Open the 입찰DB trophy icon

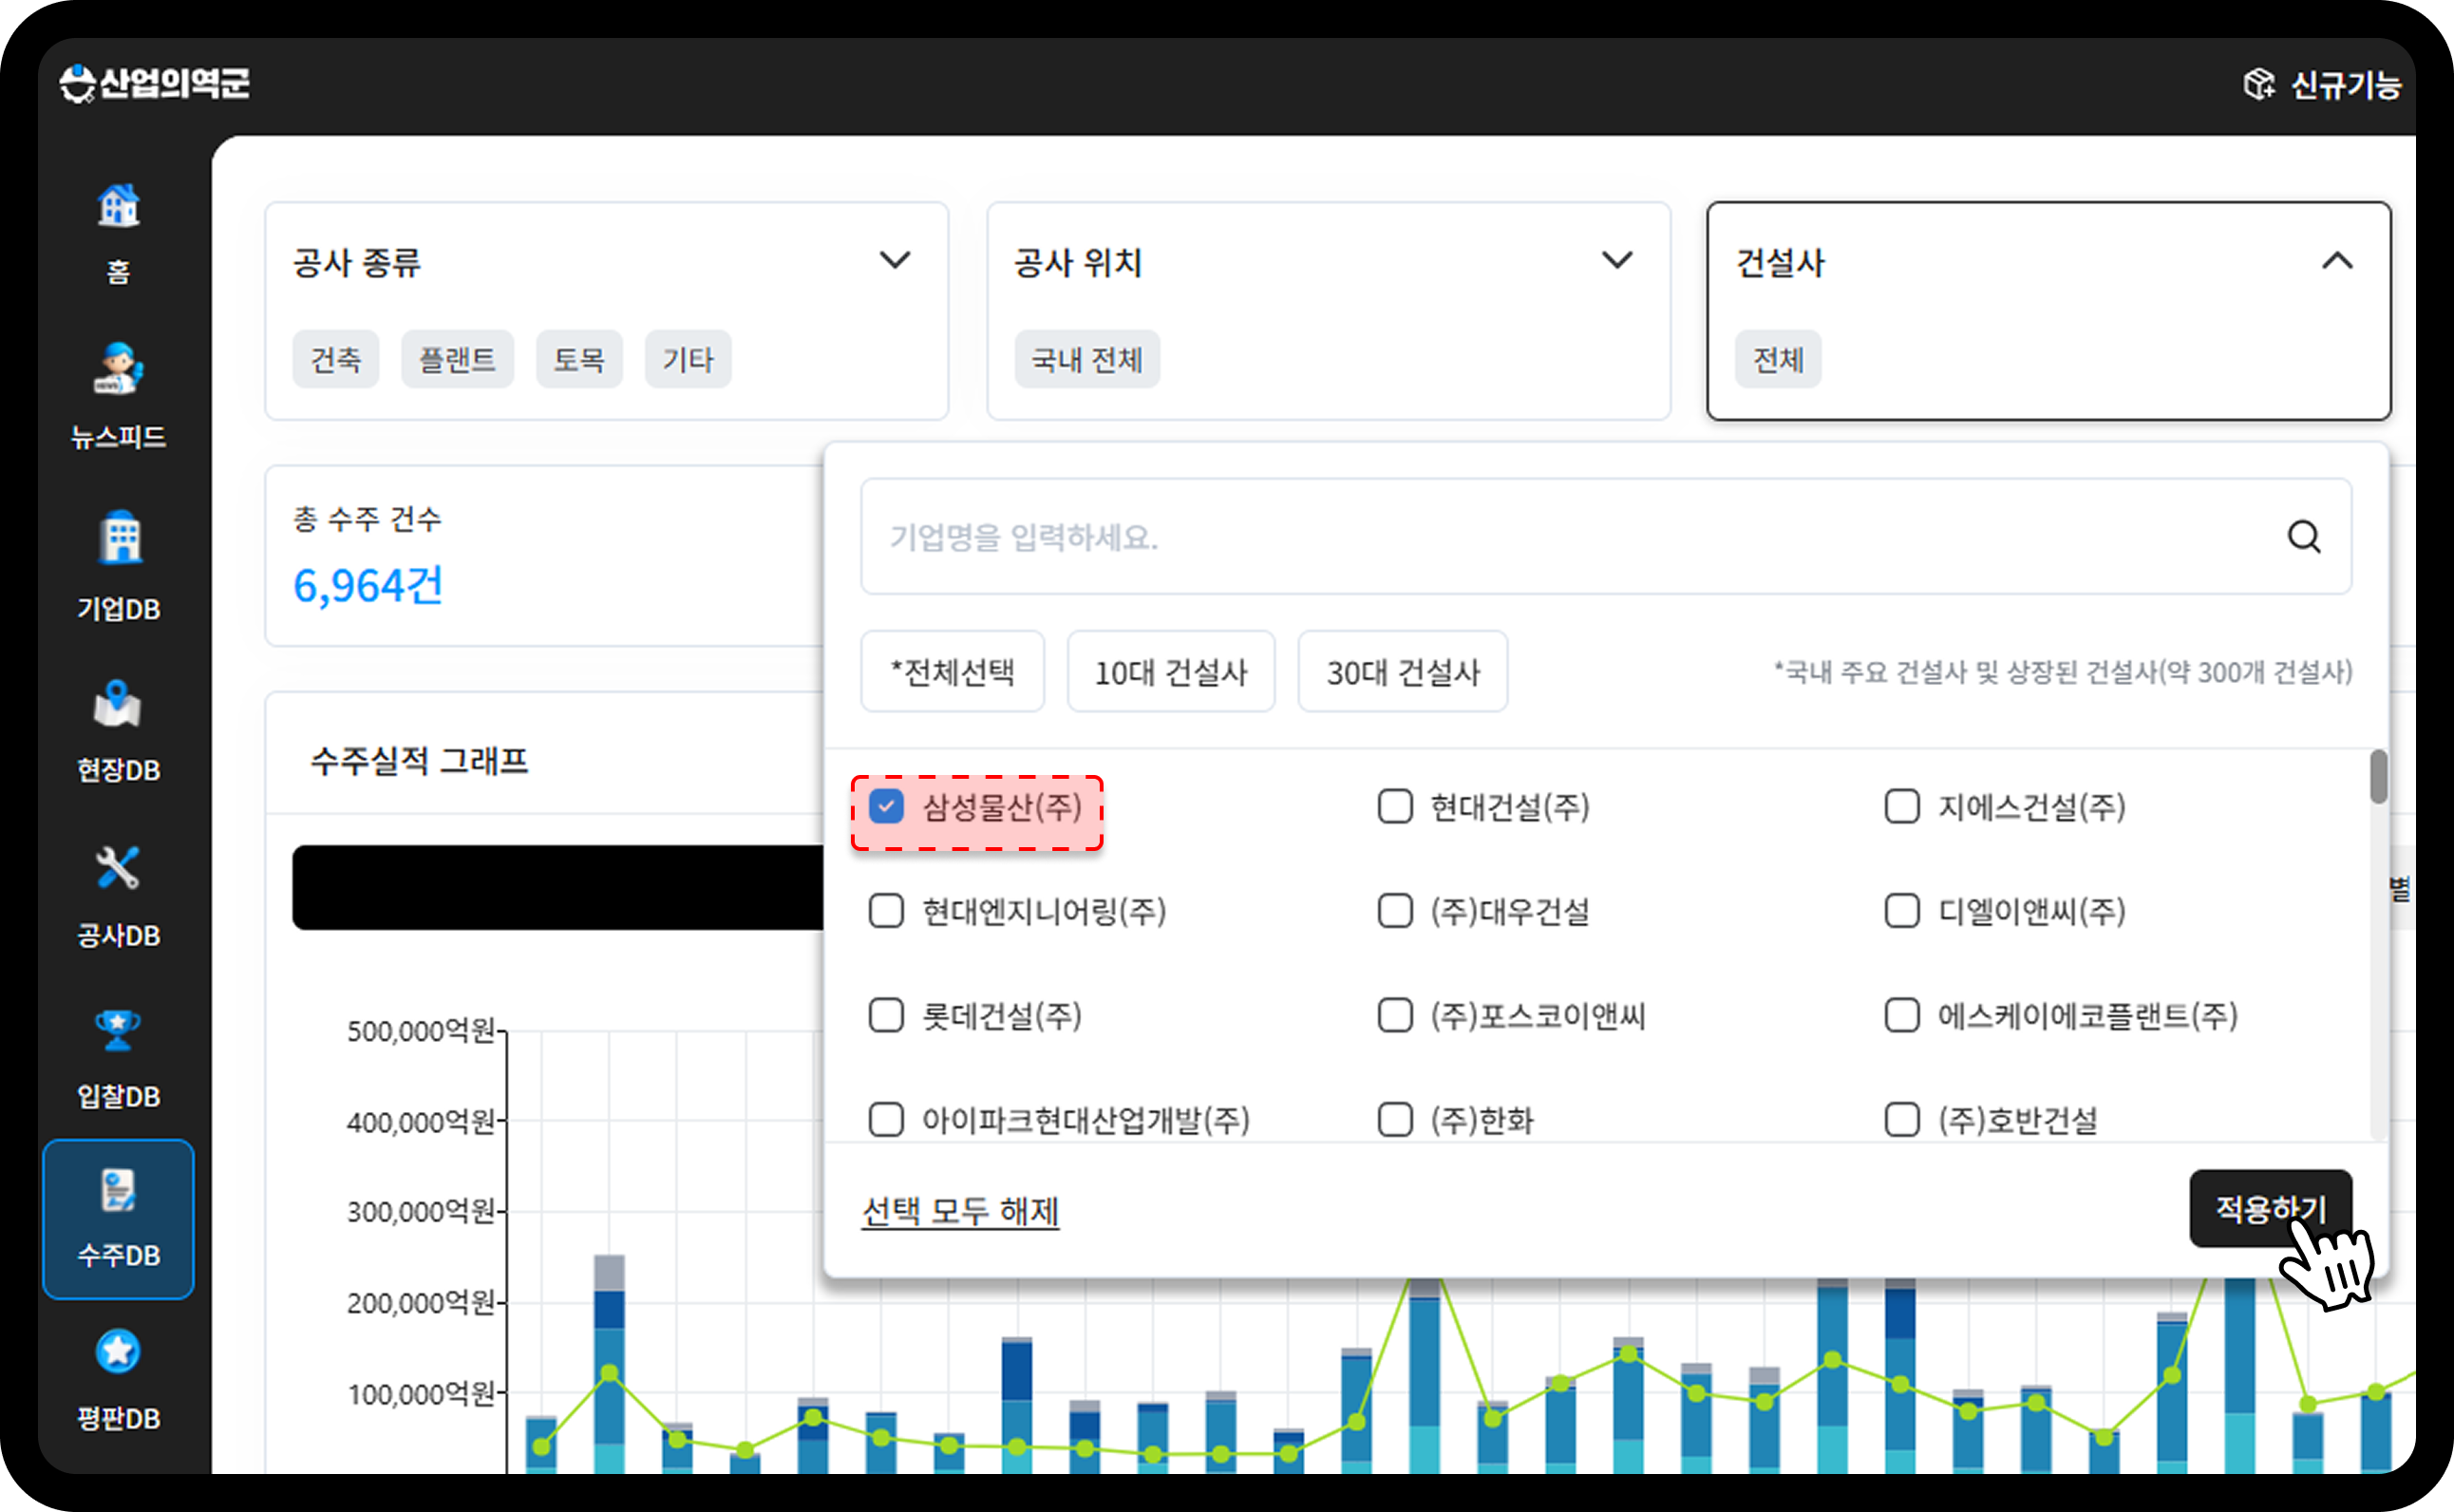(118, 1030)
